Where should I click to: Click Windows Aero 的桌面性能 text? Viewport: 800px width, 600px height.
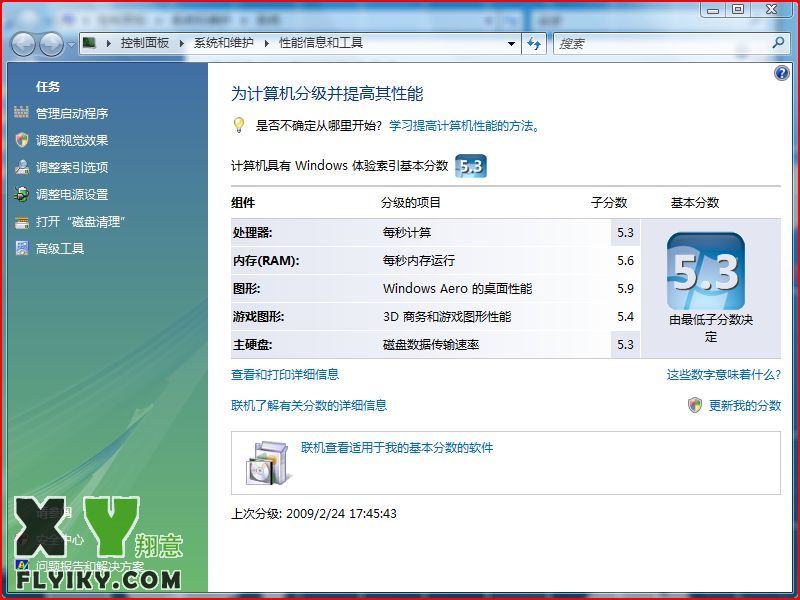[458, 289]
